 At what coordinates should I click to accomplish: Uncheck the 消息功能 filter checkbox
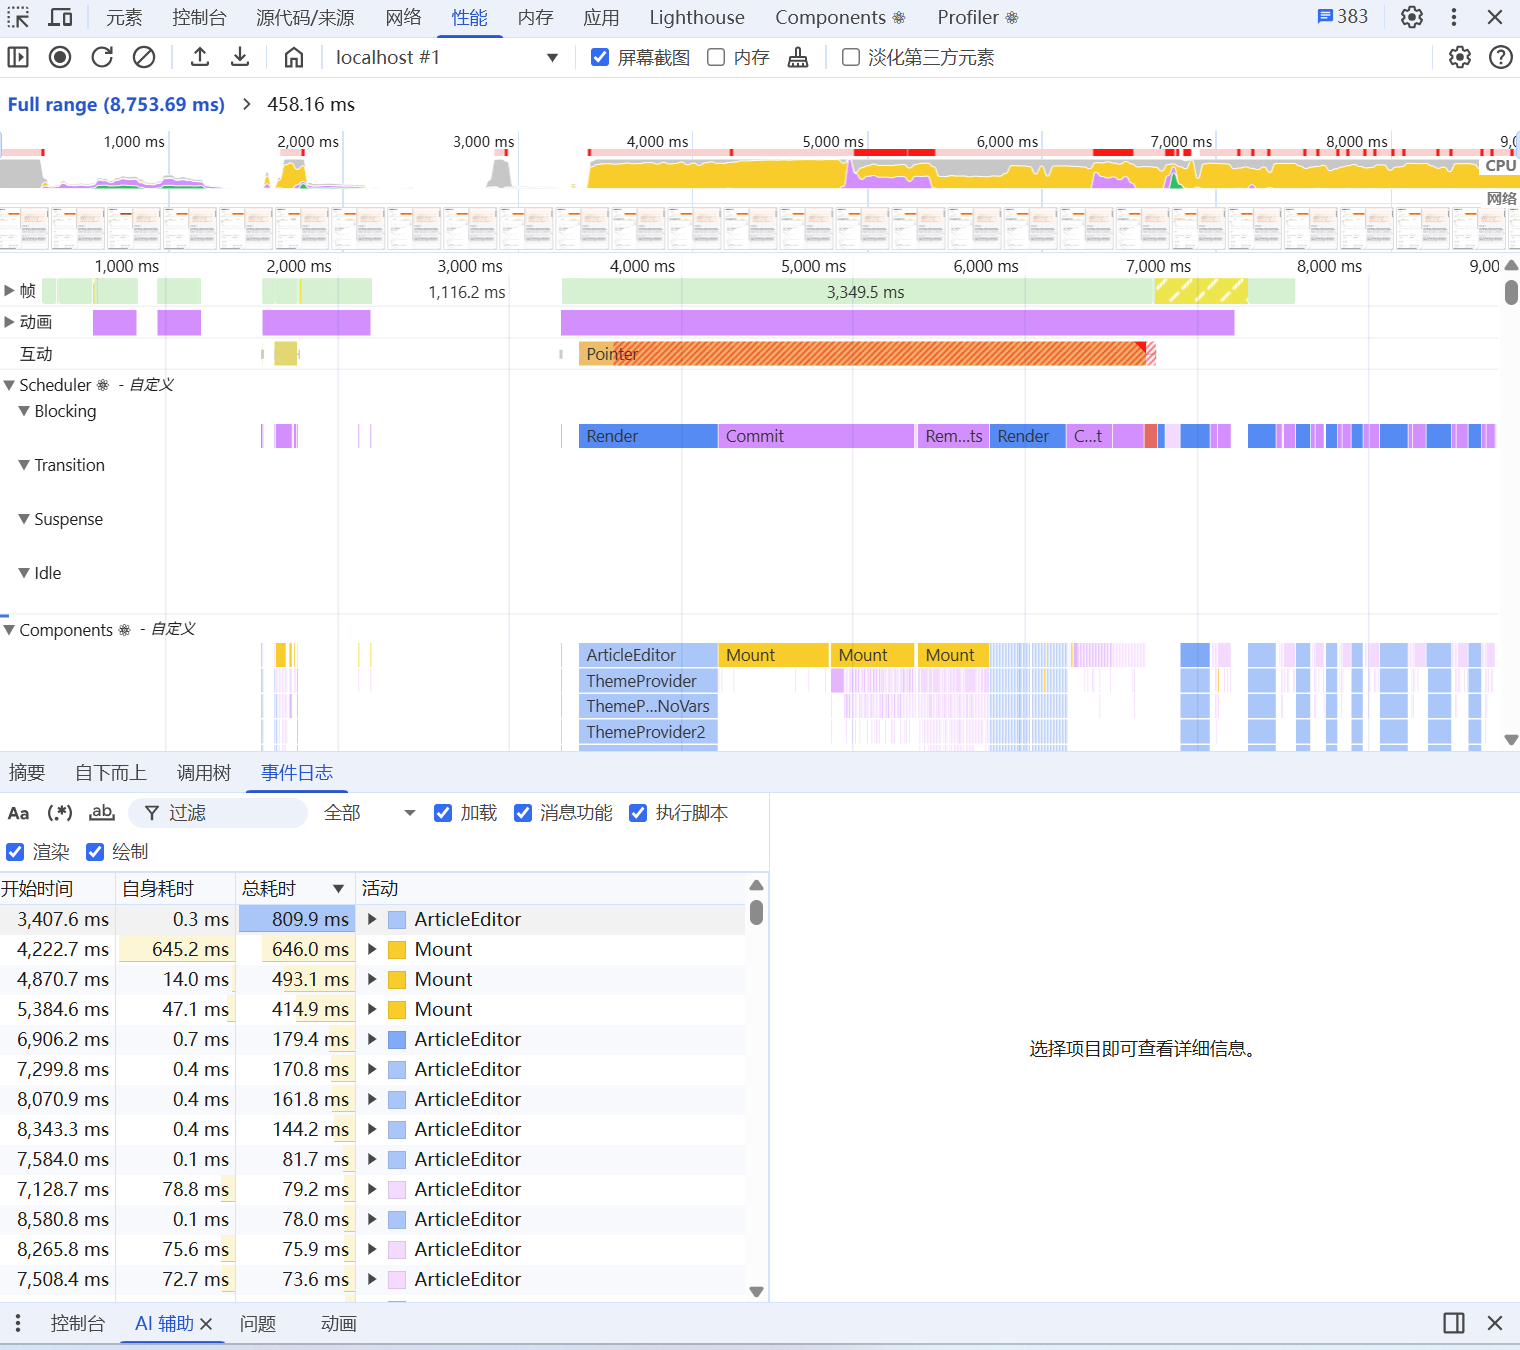[523, 813]
